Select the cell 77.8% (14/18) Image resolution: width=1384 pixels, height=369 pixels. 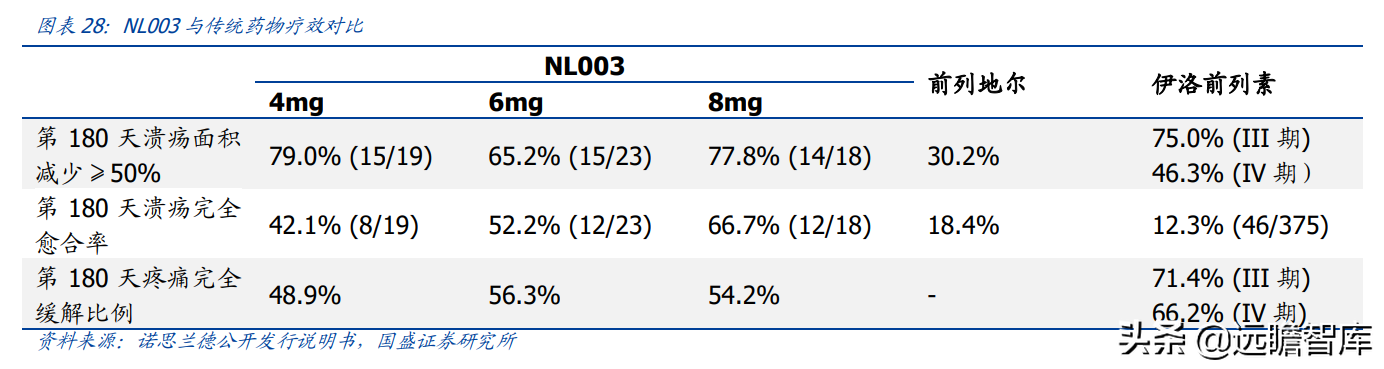click(790, 156)
